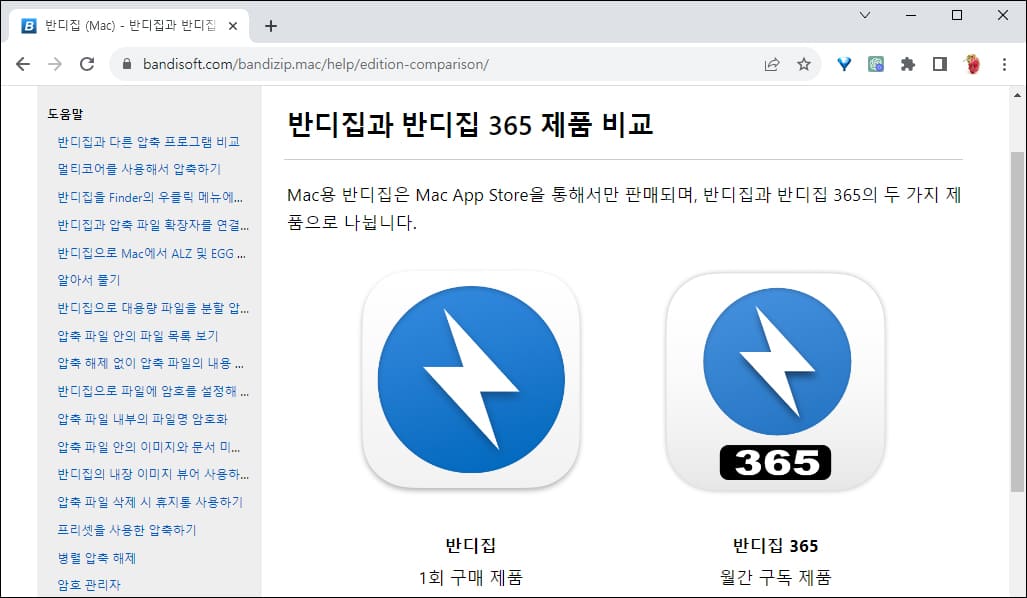Click the browser back navigation arrow
Screen dimensions: 1027x598
22,63
